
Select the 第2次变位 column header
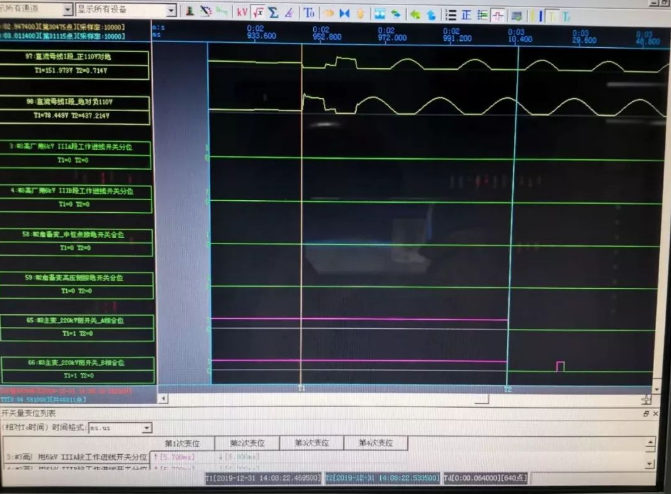point(243,442)
